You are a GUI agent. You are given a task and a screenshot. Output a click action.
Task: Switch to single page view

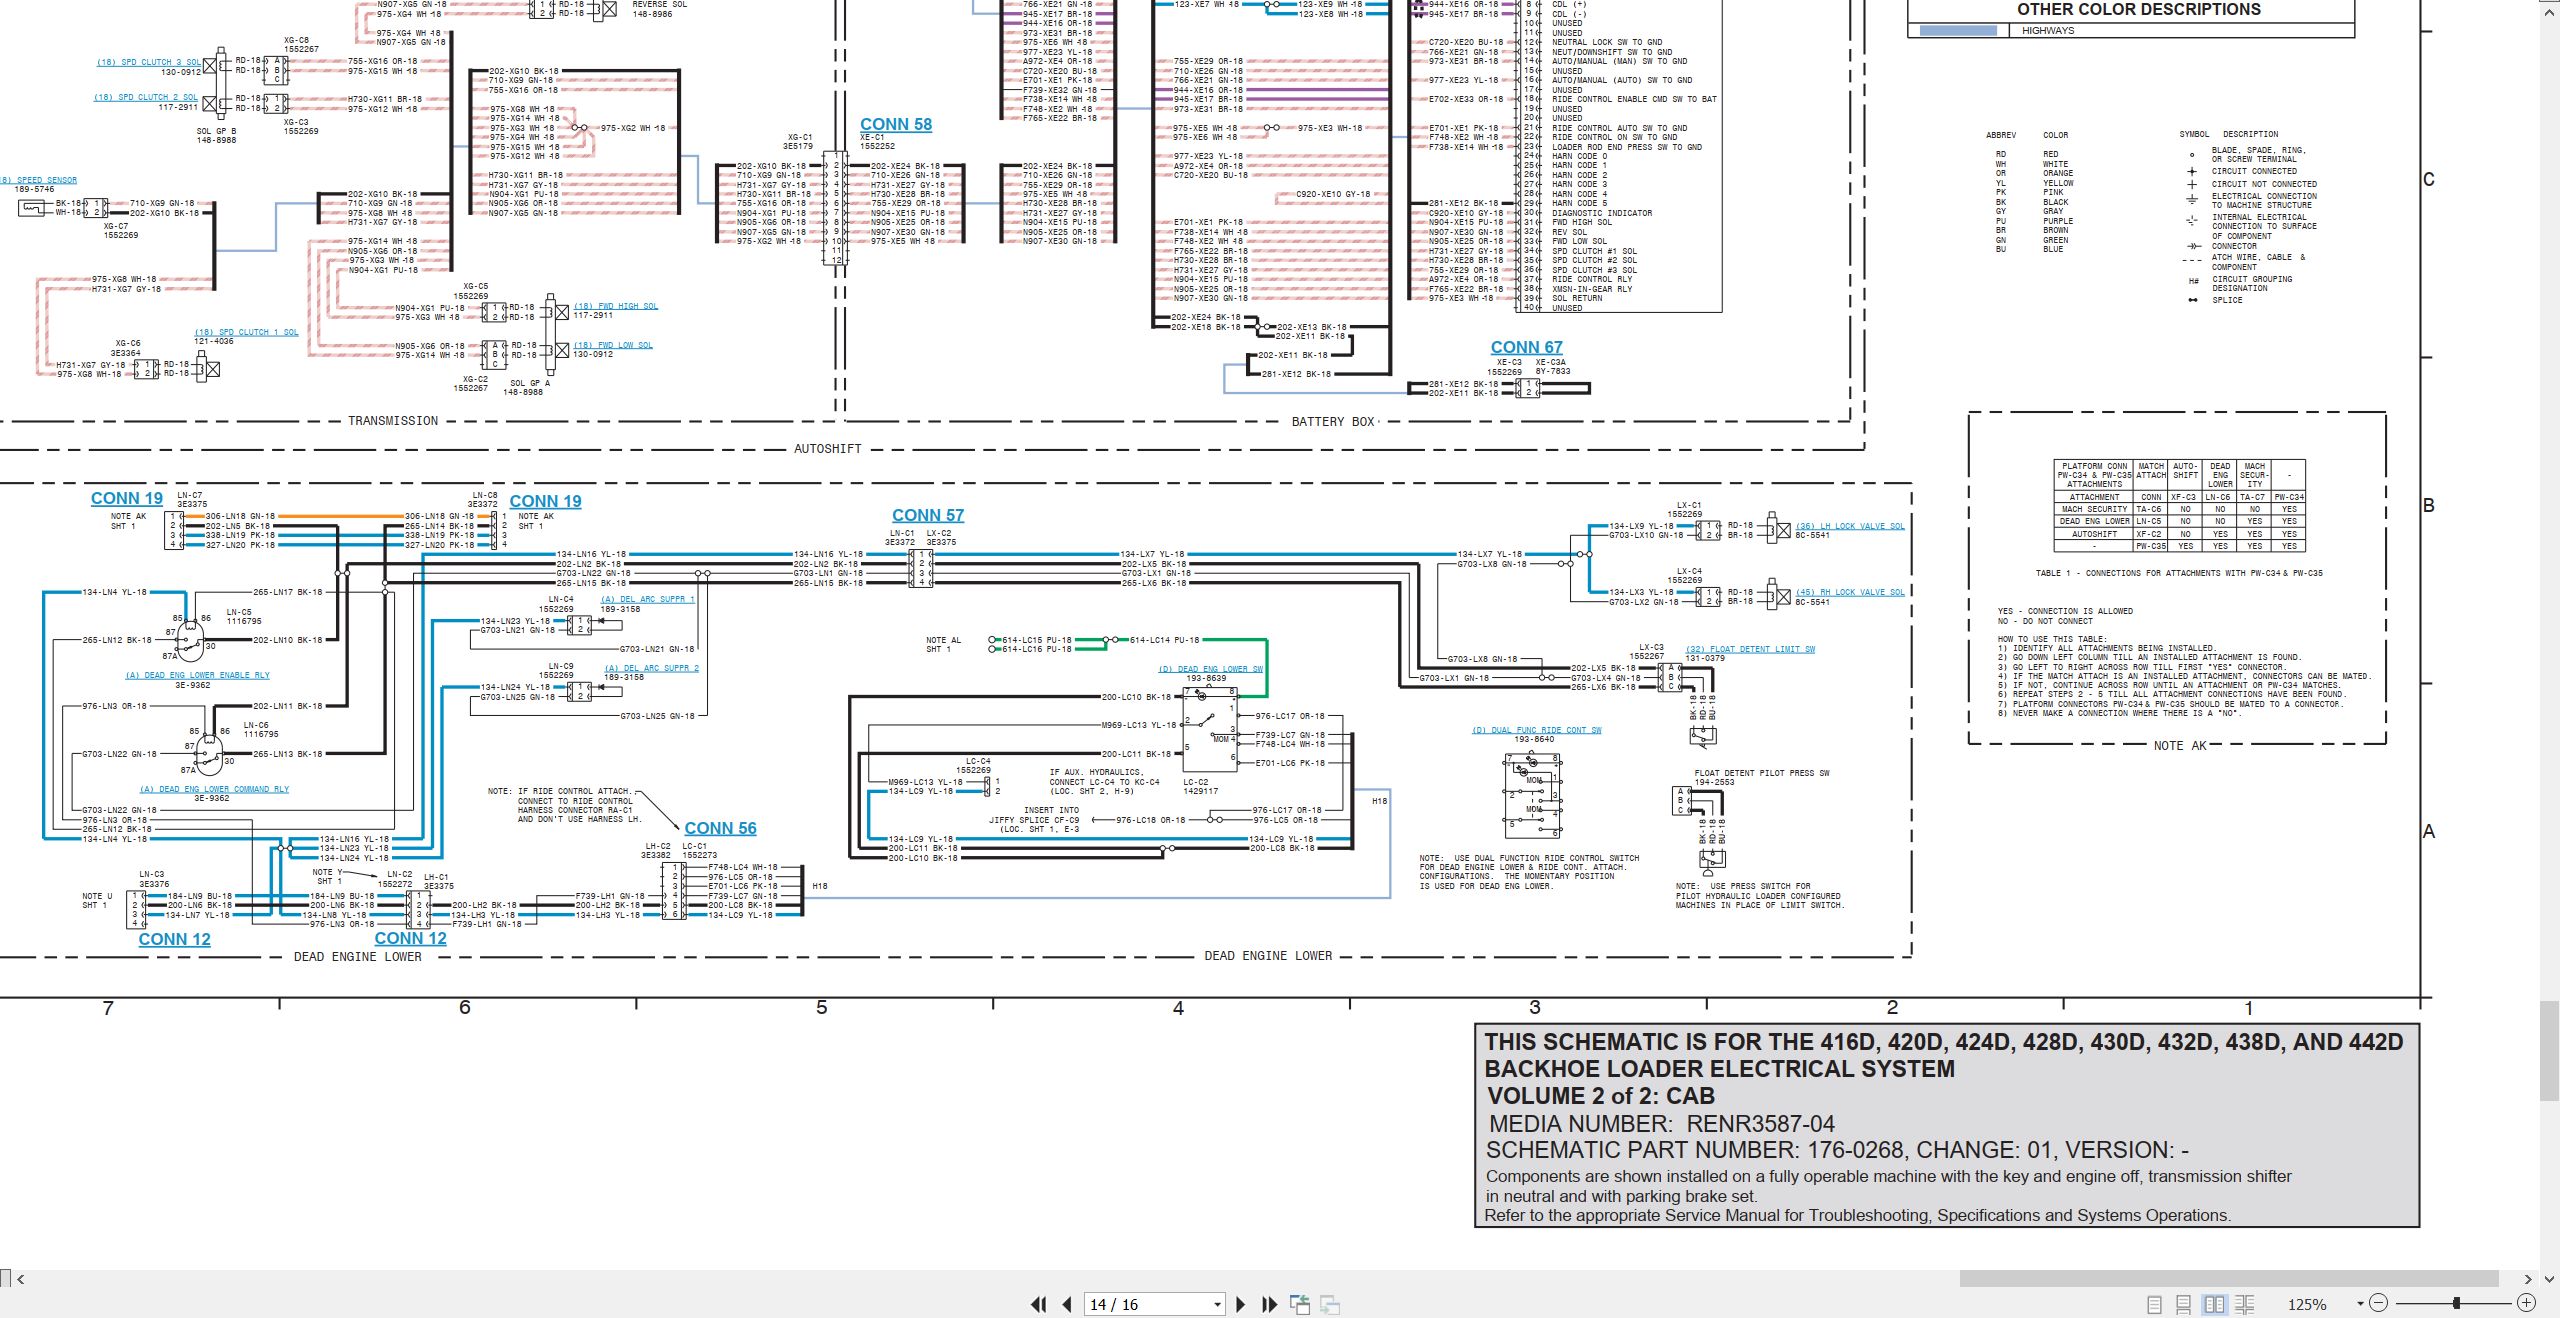click(x=2154, y=1304)
